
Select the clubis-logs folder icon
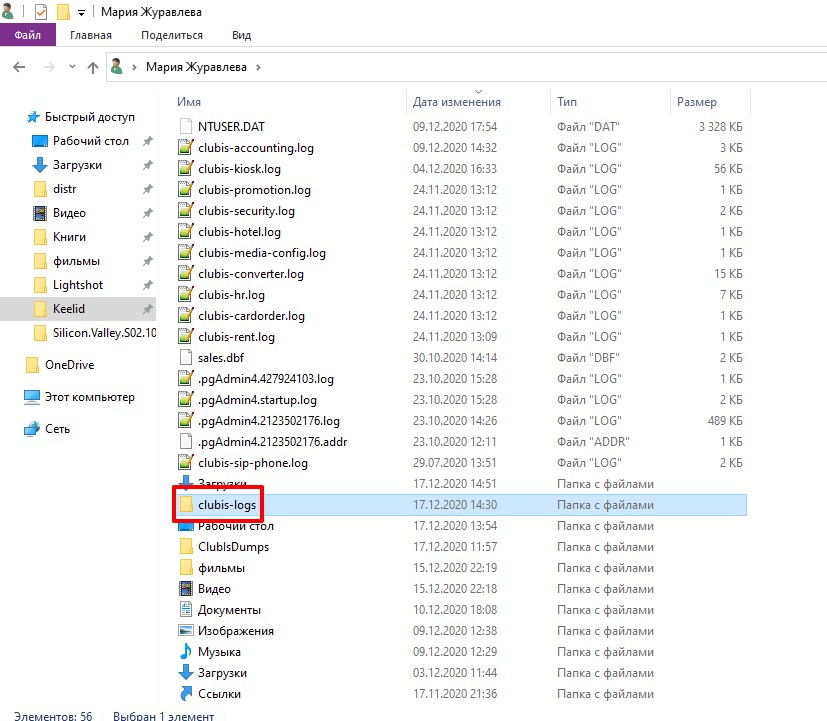pyautogui.click(x=186, y=505)
